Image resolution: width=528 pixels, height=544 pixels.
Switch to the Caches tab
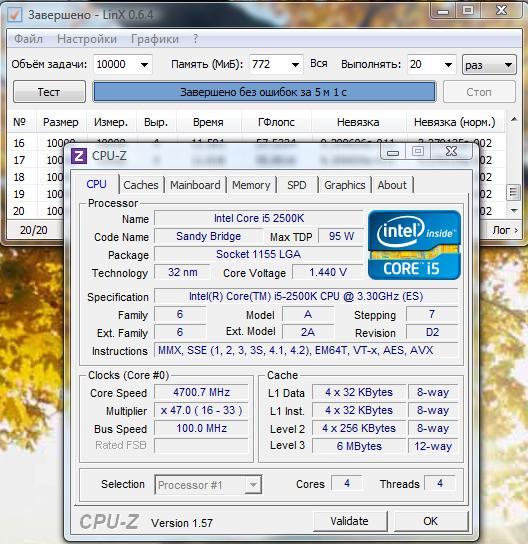[x=141, y=185]
